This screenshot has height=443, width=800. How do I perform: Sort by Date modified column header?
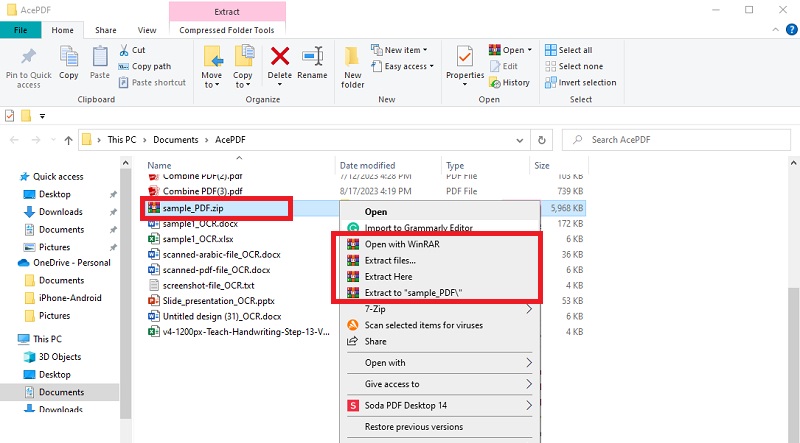(x=367, y=165)
